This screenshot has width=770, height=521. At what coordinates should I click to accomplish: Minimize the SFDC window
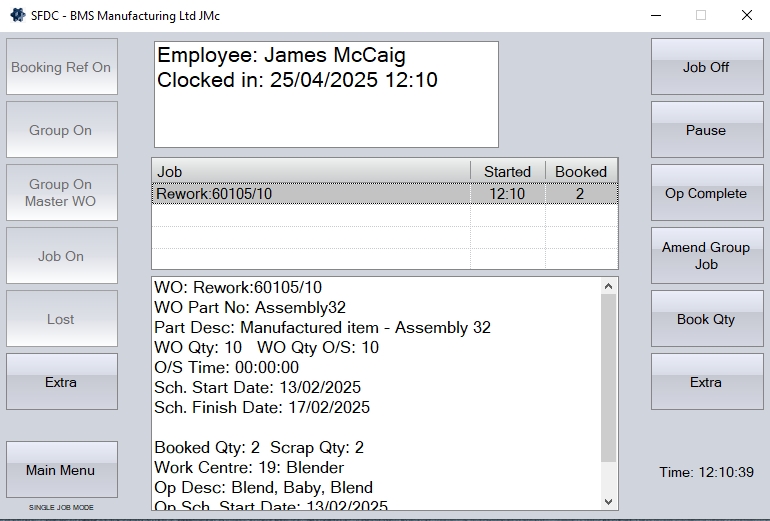[x=655, y=15]
